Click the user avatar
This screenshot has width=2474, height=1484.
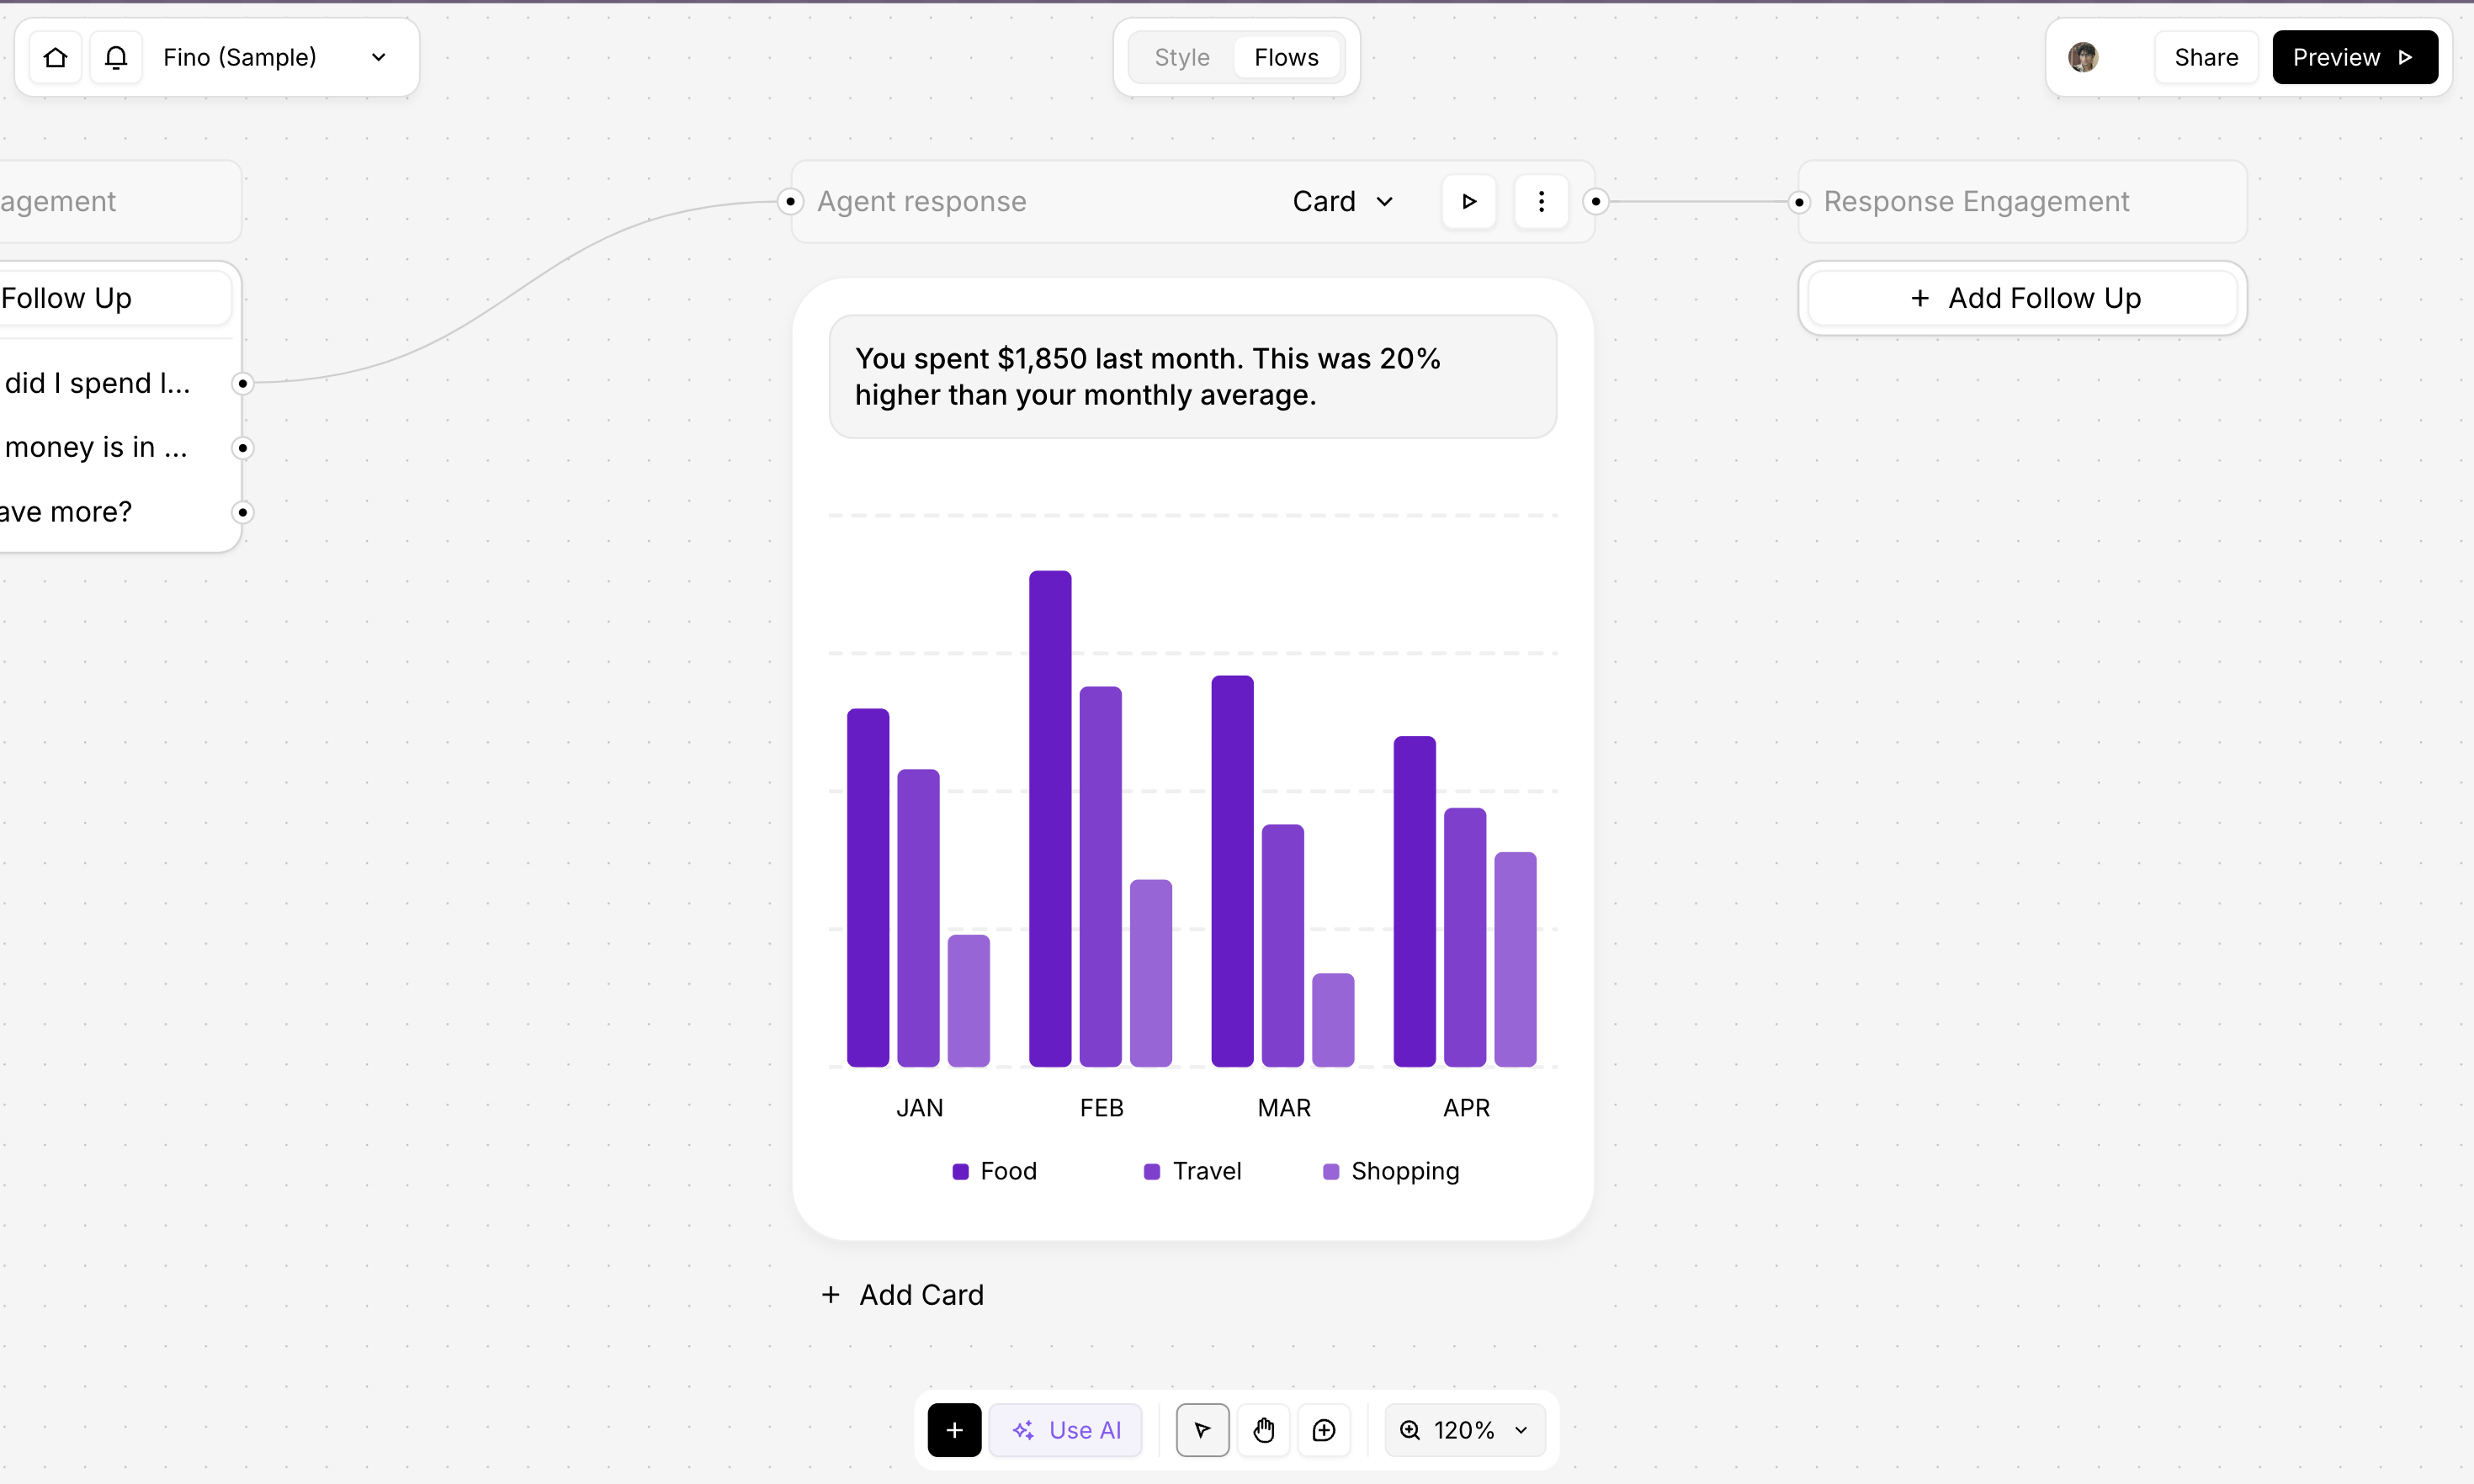pos(2084,57)
